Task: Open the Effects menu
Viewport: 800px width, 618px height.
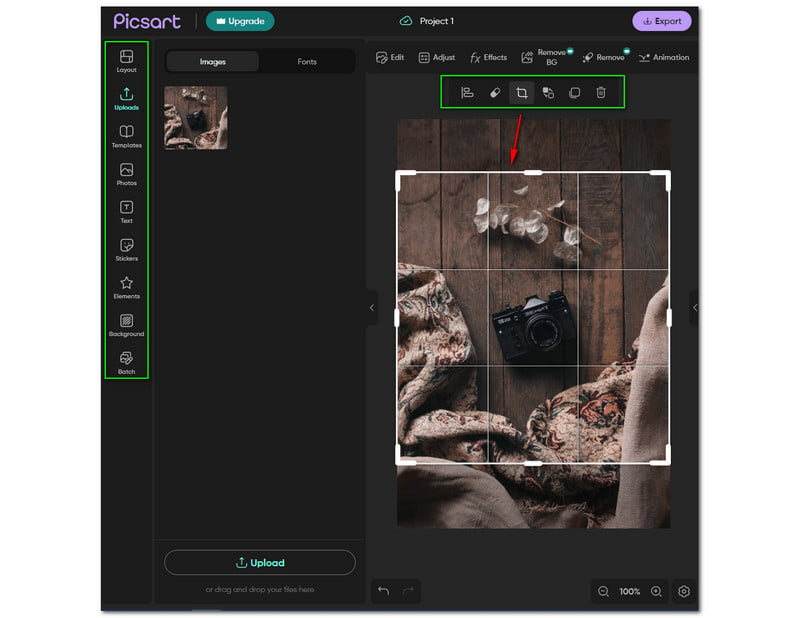Action: tap(489, 58)
